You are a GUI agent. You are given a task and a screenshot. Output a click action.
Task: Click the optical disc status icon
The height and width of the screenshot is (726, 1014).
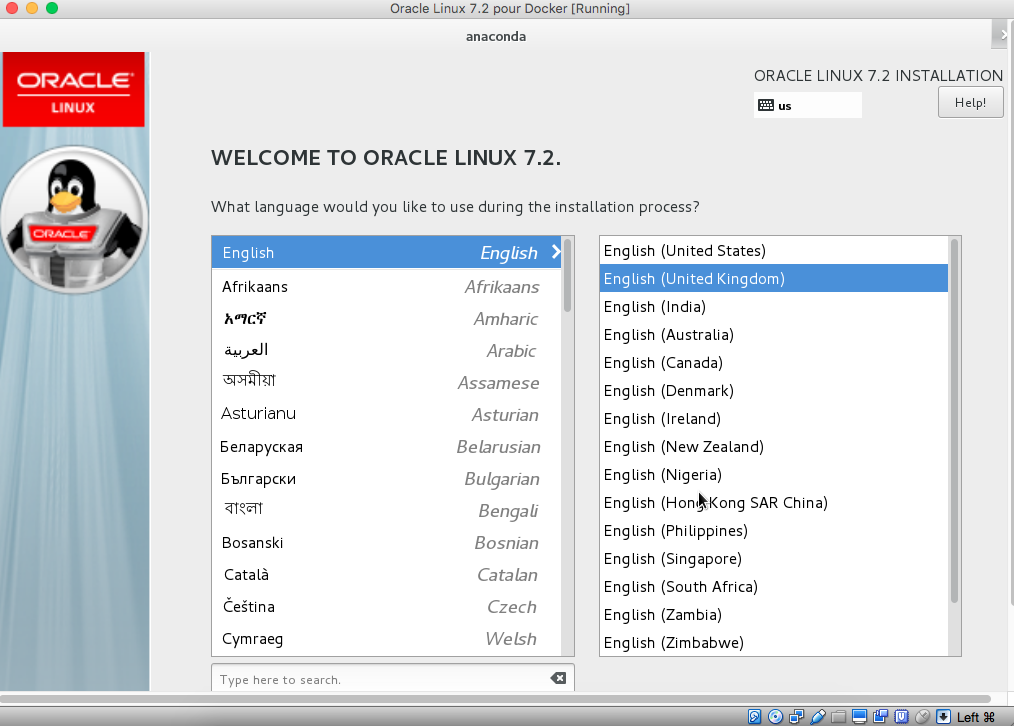pos(777,716)
